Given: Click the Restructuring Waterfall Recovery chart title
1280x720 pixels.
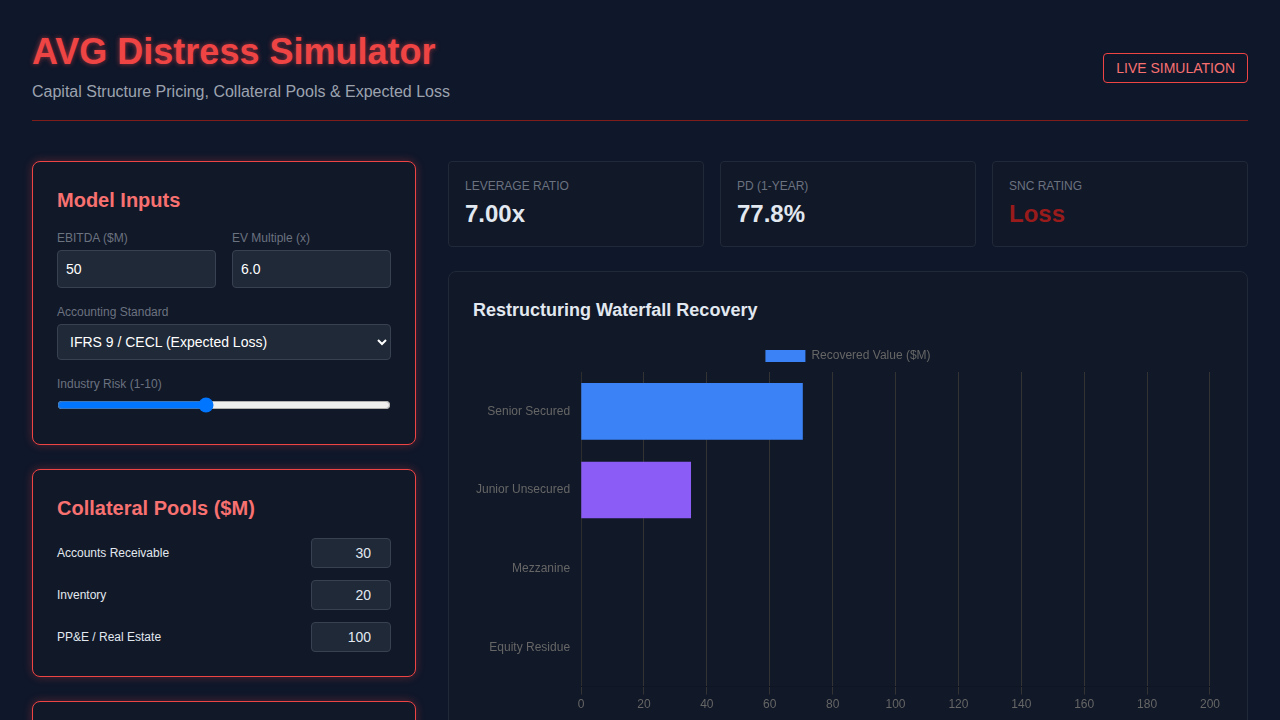Looking at the screenshot, I should [x=615, y=310].
